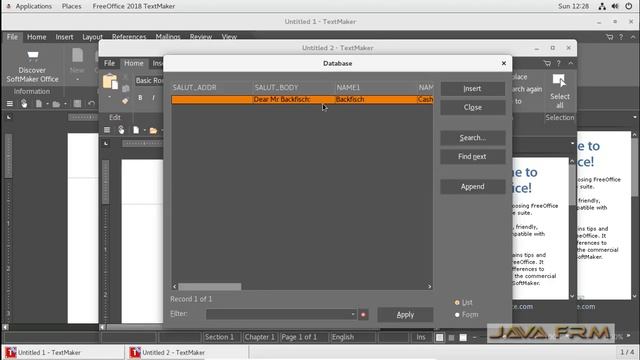Image resolution: width=640 pixels, height=360 pixels.
Task: Click the horizontal scrollbar thumb in record list
Action: [x=209, y=287]
